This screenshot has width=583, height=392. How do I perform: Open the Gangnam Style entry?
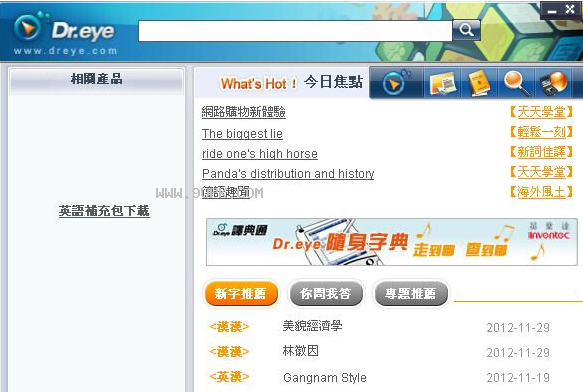325,377
